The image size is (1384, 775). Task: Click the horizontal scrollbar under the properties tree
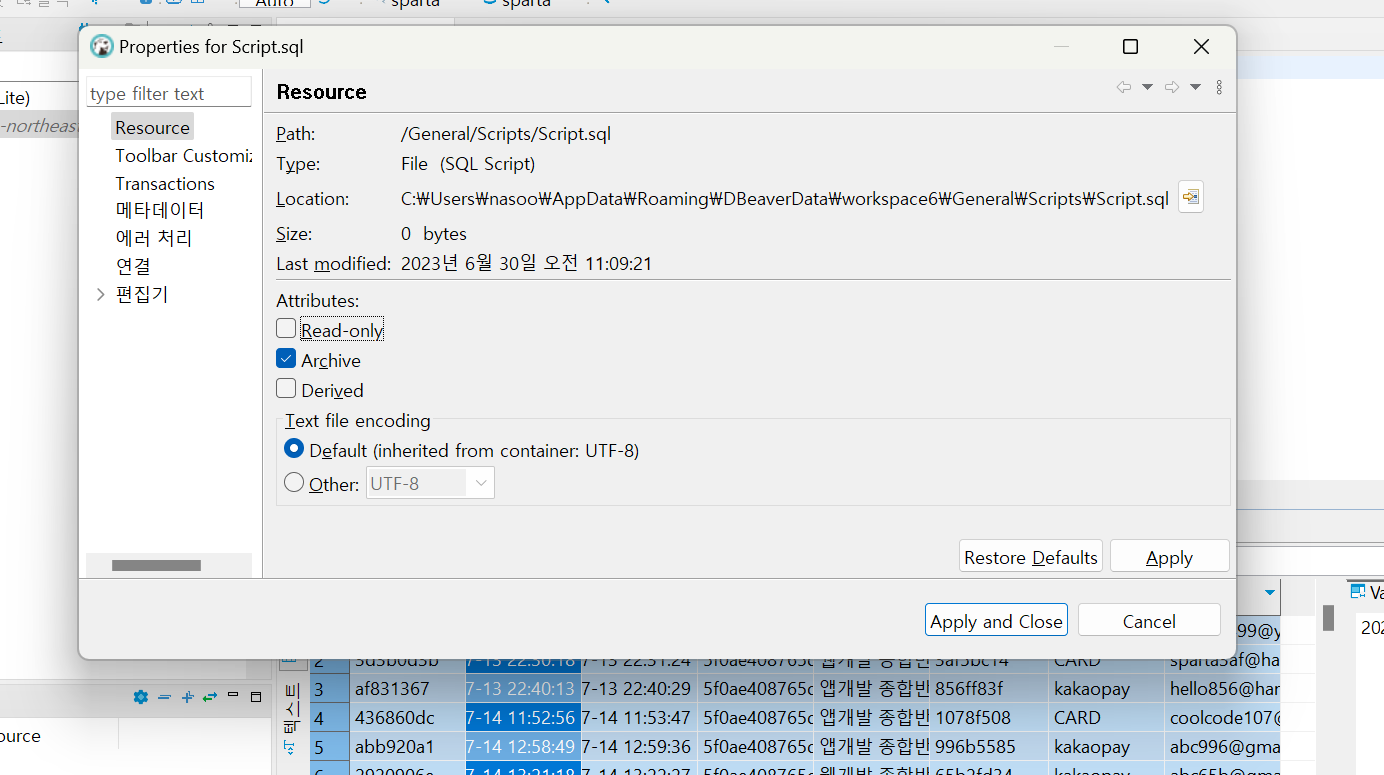click(x=157, y=565)
